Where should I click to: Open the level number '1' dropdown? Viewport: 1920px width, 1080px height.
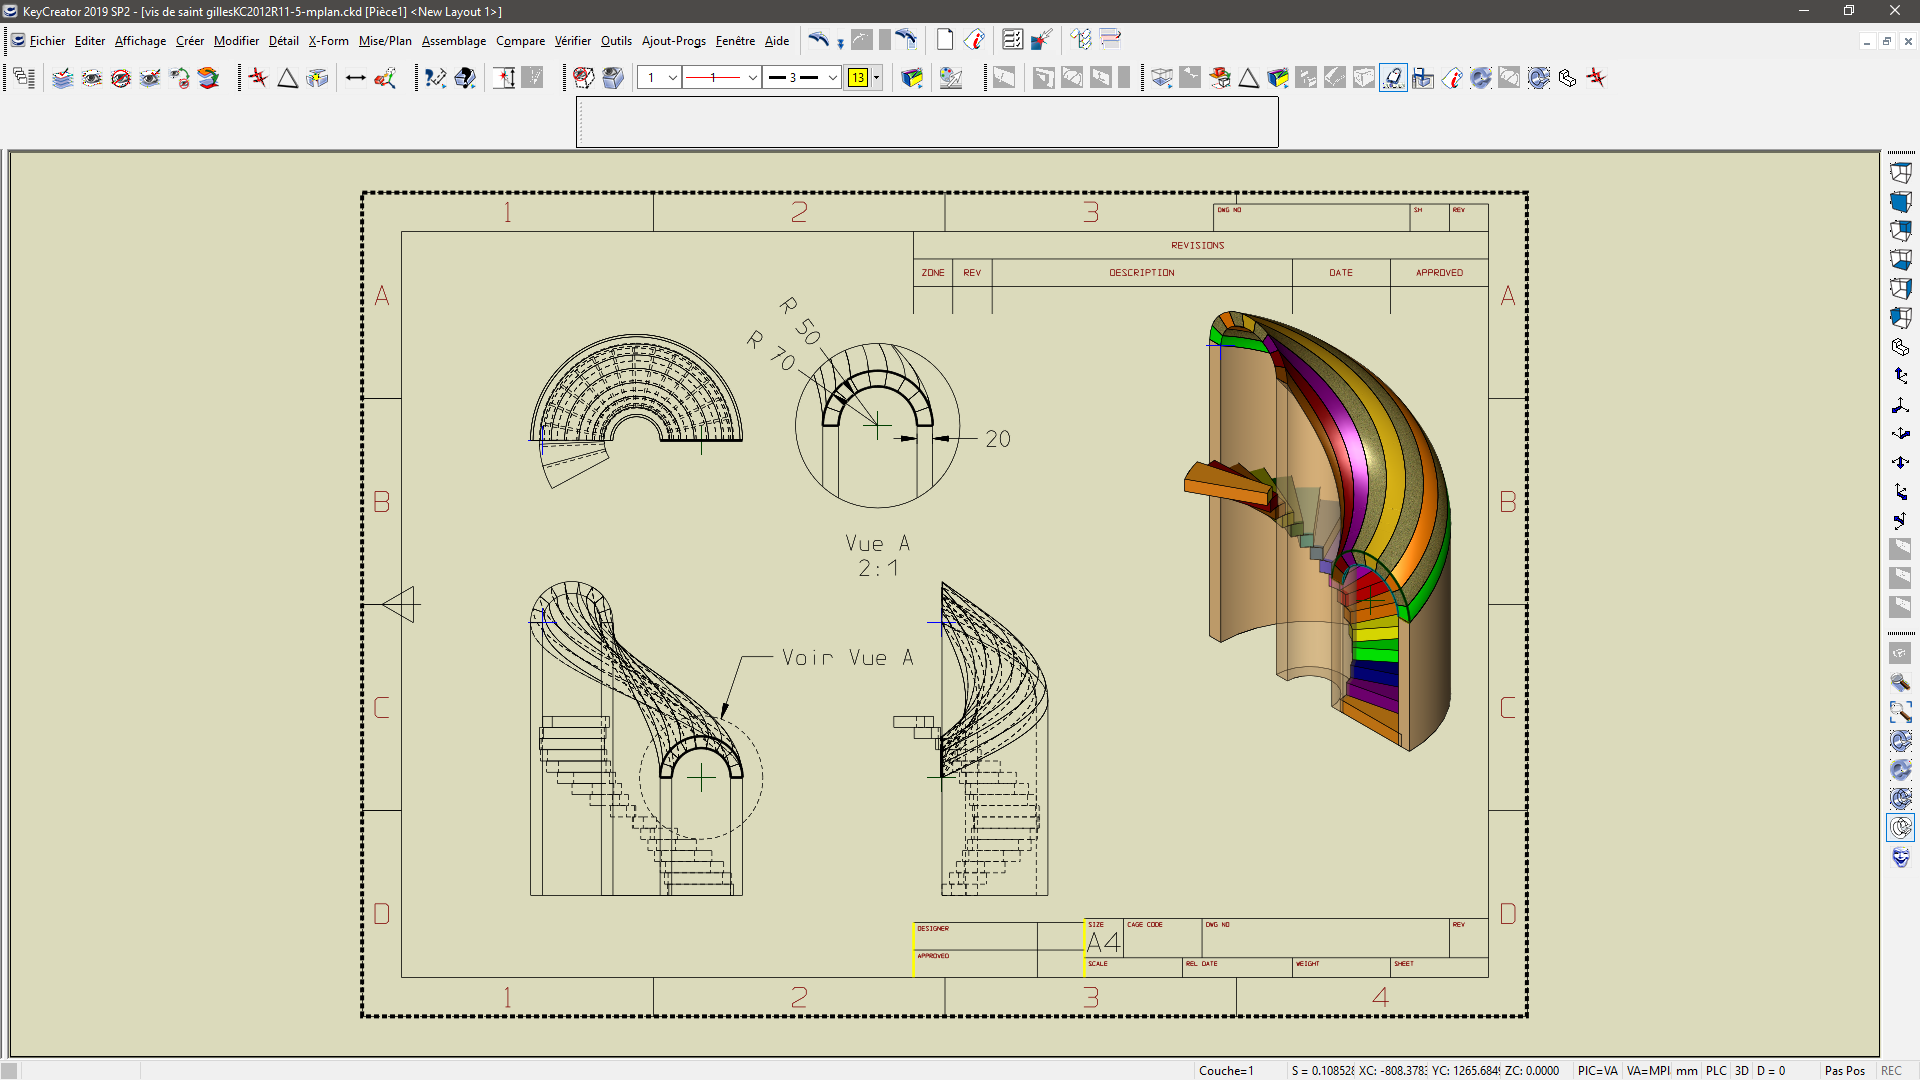(x=673, y=78)
